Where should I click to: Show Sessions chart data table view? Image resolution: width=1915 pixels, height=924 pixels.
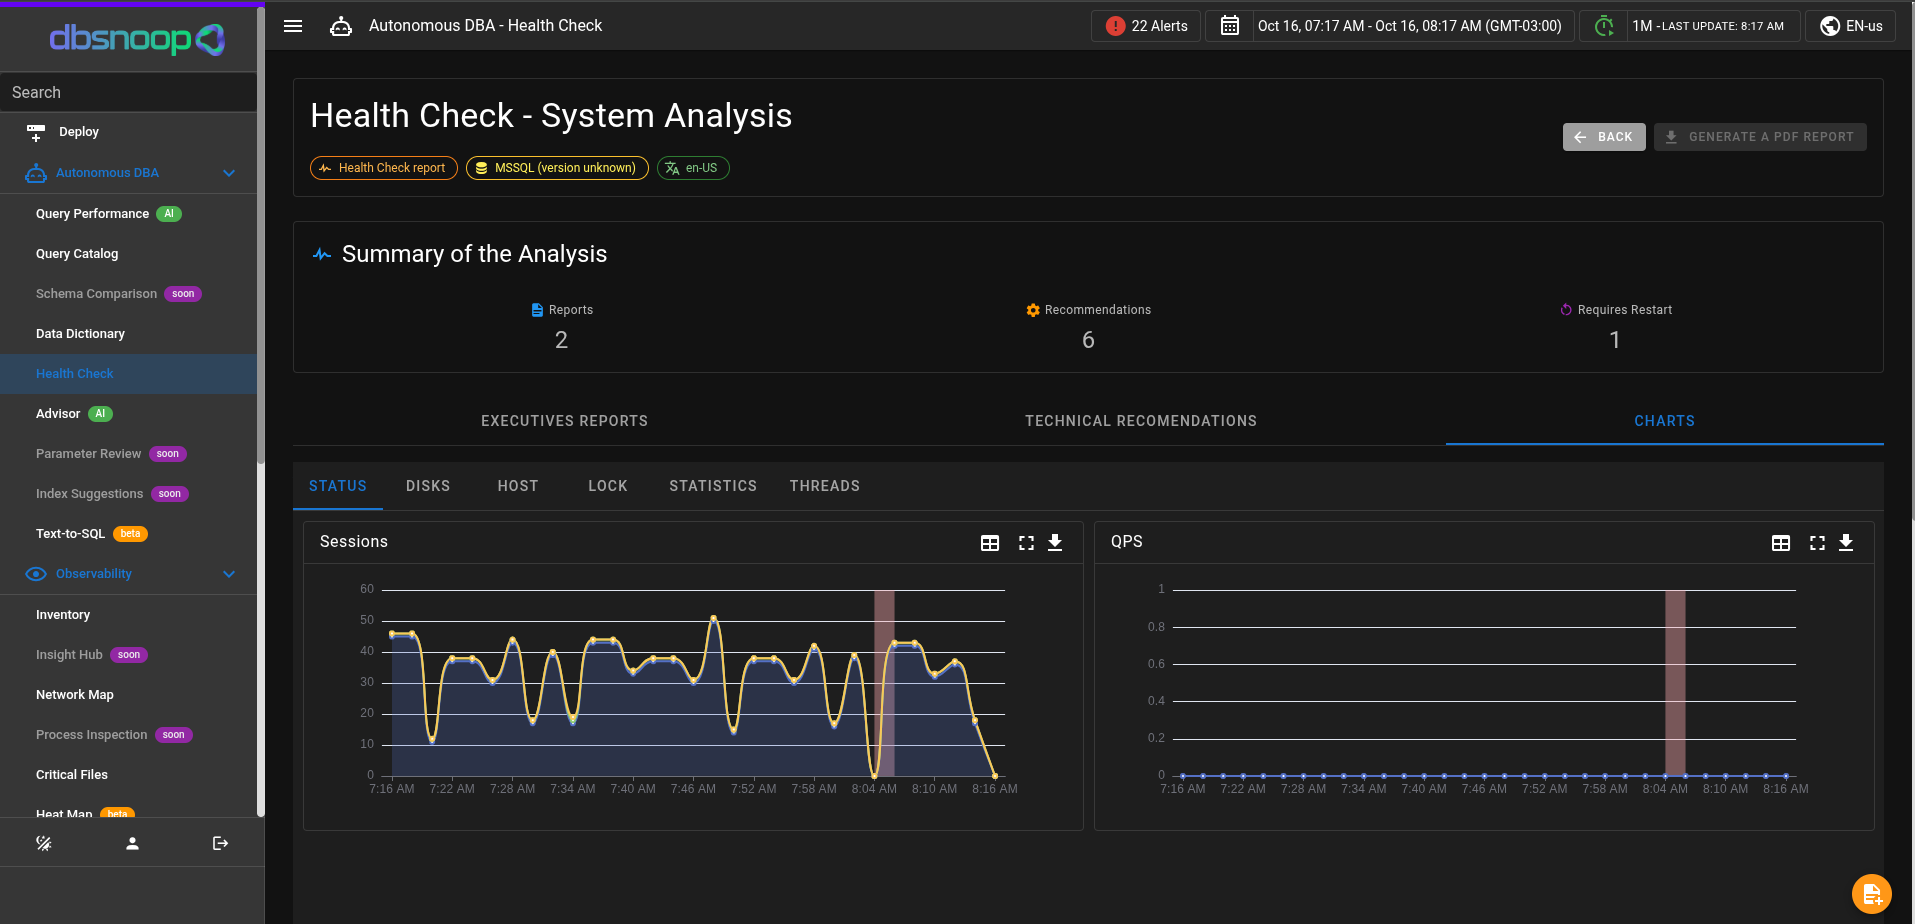coord(990,543)
